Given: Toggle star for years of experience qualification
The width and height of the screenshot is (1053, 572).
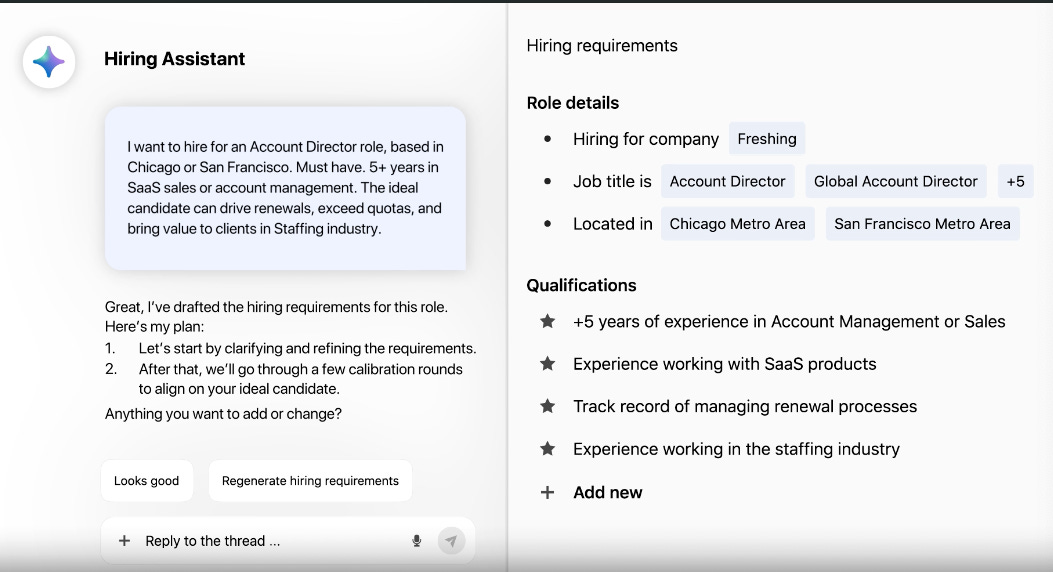Looking at the screenshot, I should pos(547,322).
